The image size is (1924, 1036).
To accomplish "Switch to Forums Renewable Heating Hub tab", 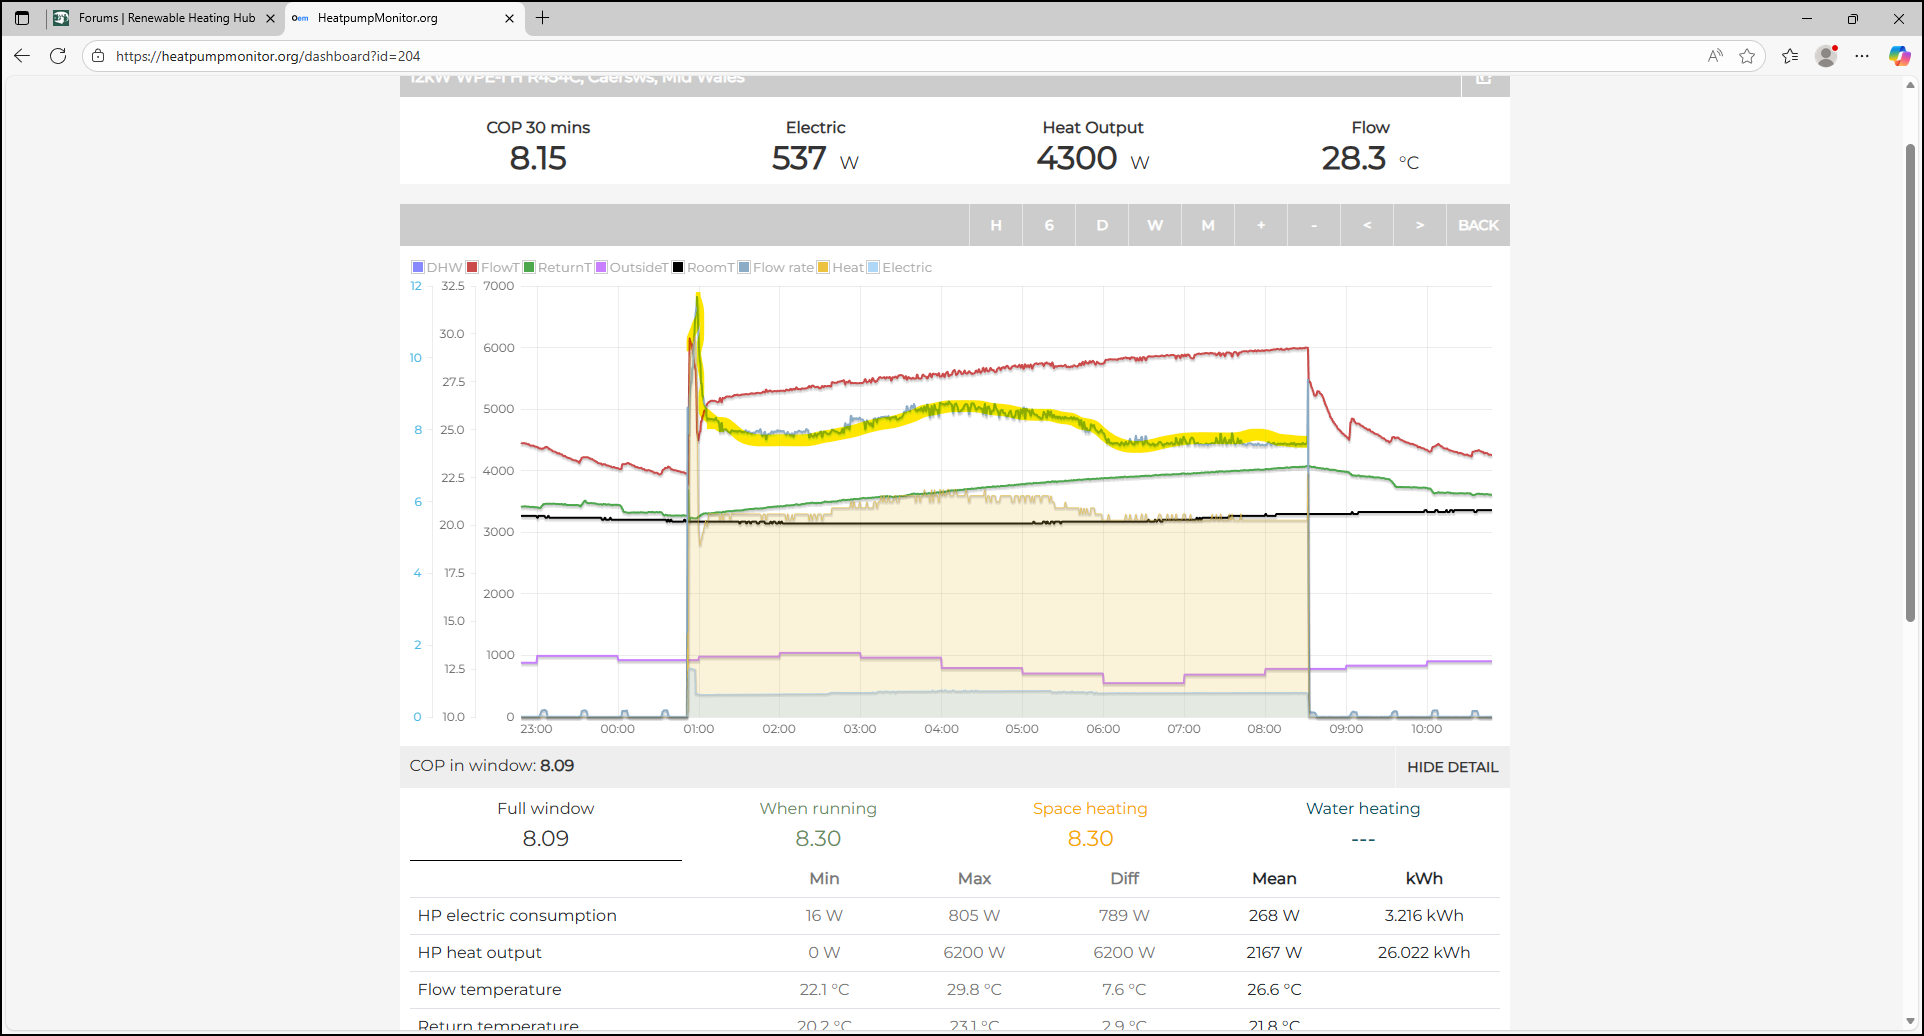I will coord(166,18).
